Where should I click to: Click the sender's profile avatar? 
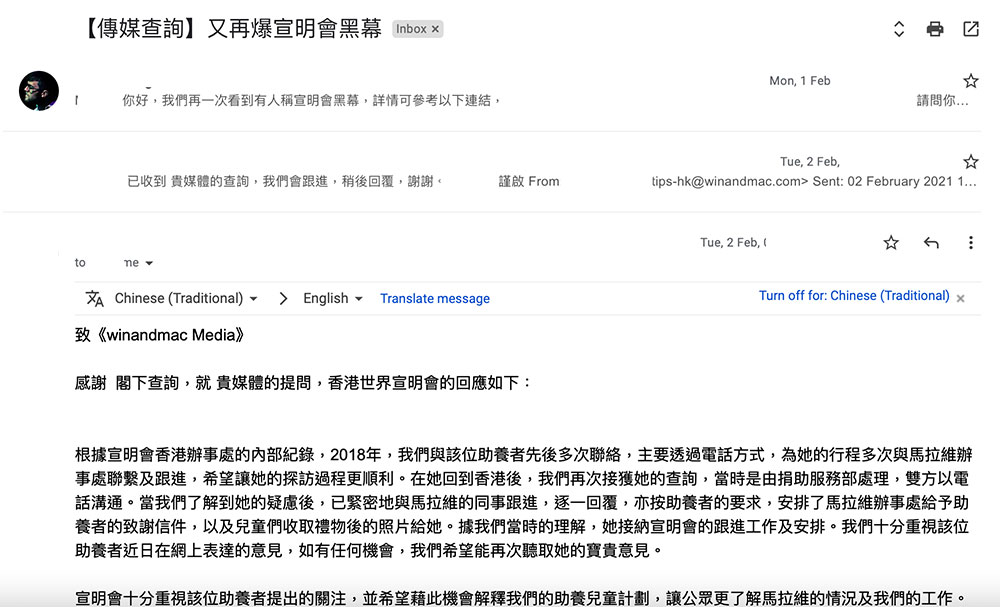coord(39,91)
